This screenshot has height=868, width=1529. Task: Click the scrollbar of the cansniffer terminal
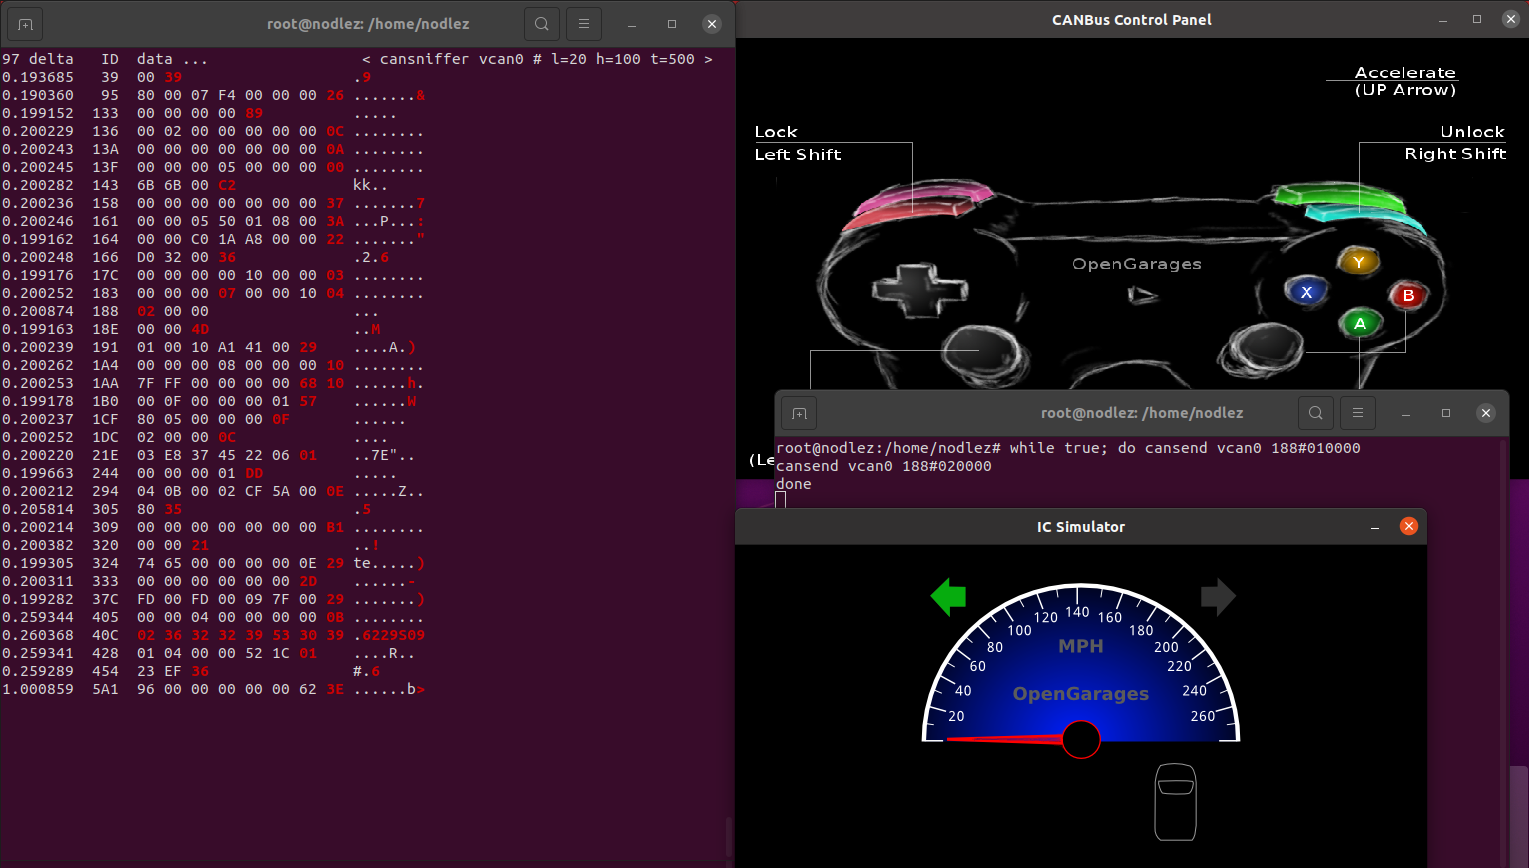pyautogui.click(x=729, y=835)
